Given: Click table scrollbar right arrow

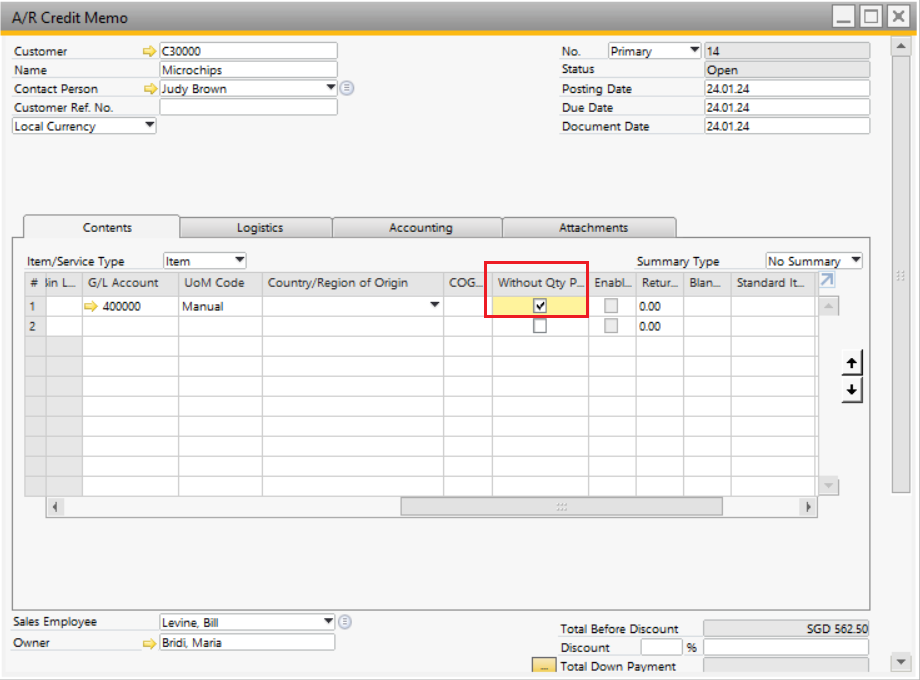Looking at the screenshot, I should click(x=808, y=506).
